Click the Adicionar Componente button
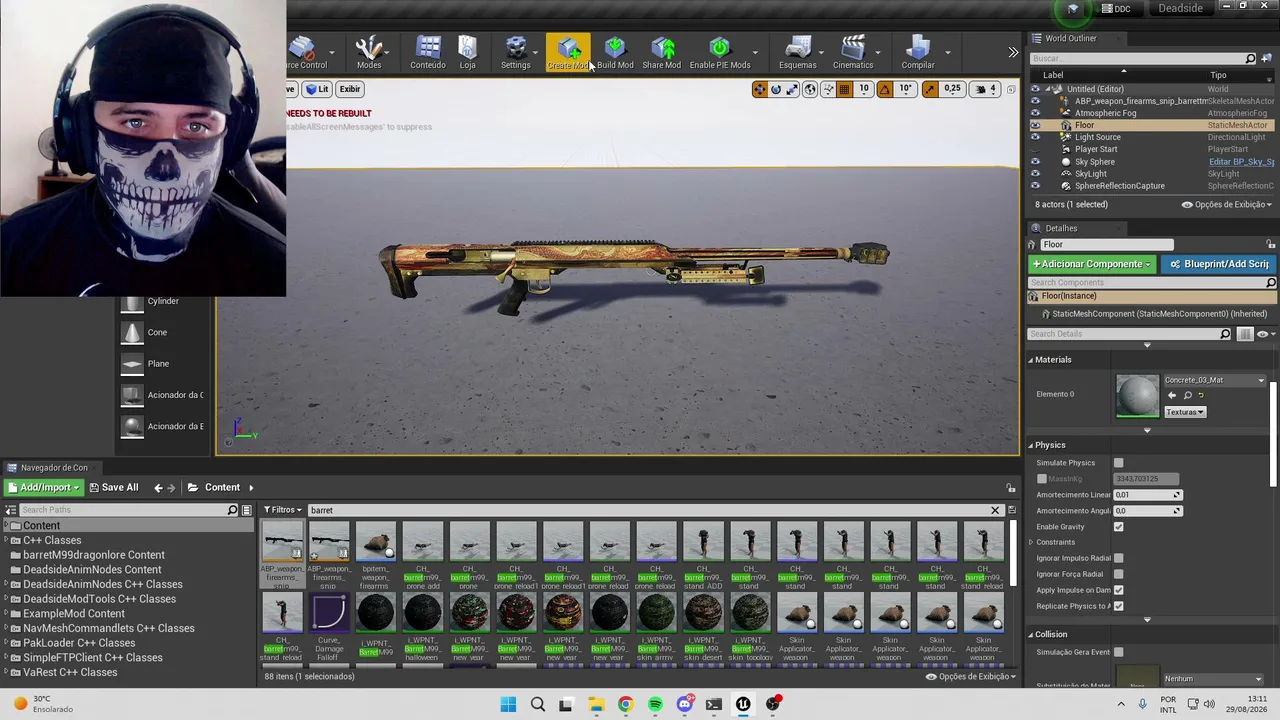1280x720 pixels. click(1093, 264)
